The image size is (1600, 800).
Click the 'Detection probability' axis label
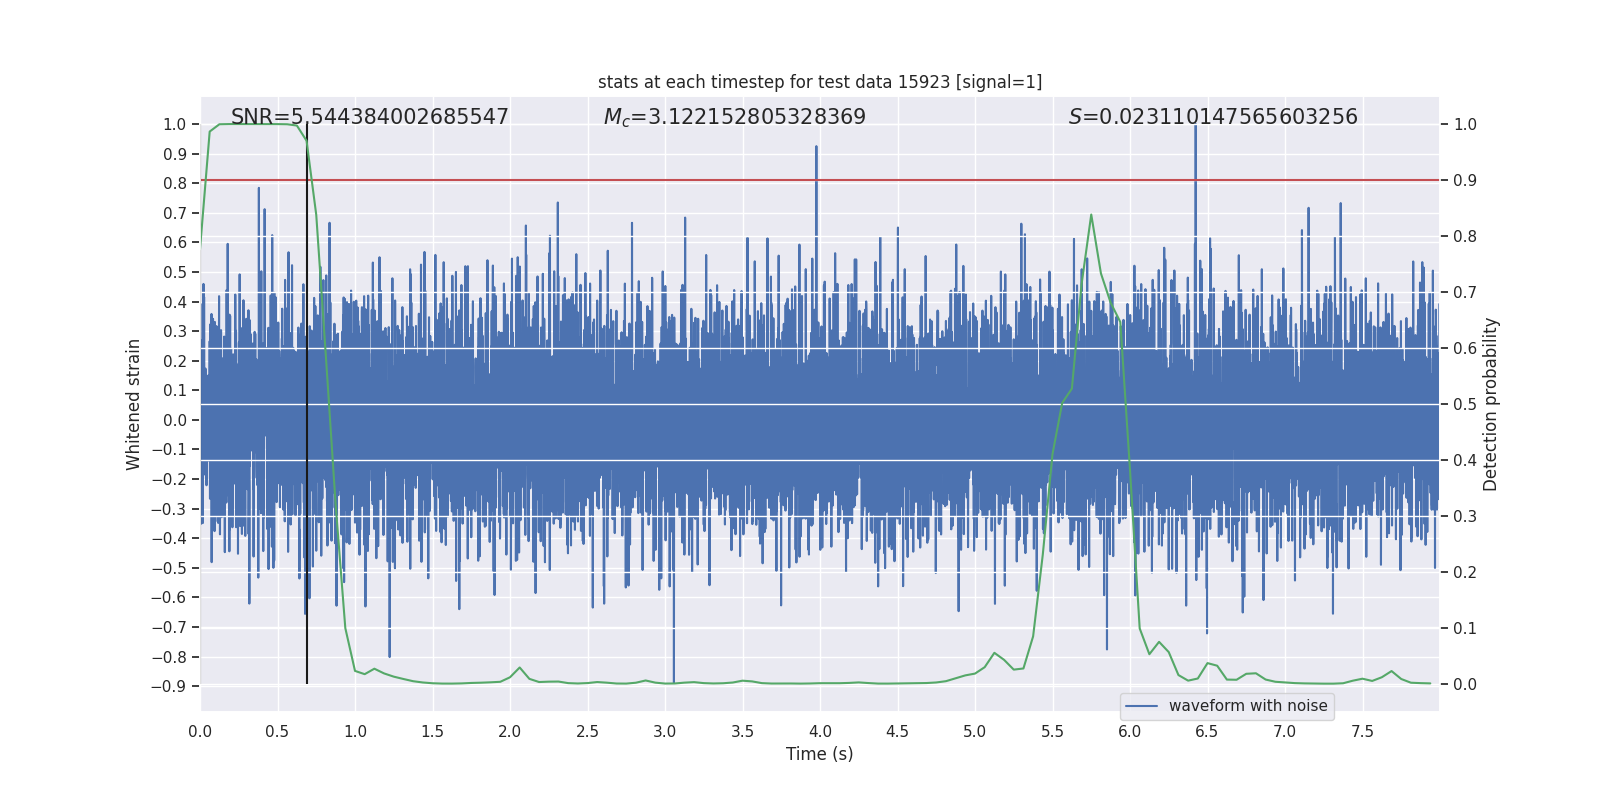click(x=1490, y=404)
